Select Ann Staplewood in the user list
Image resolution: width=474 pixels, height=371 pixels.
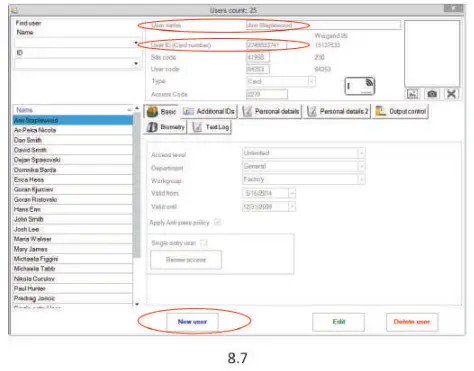pos(73,120)
